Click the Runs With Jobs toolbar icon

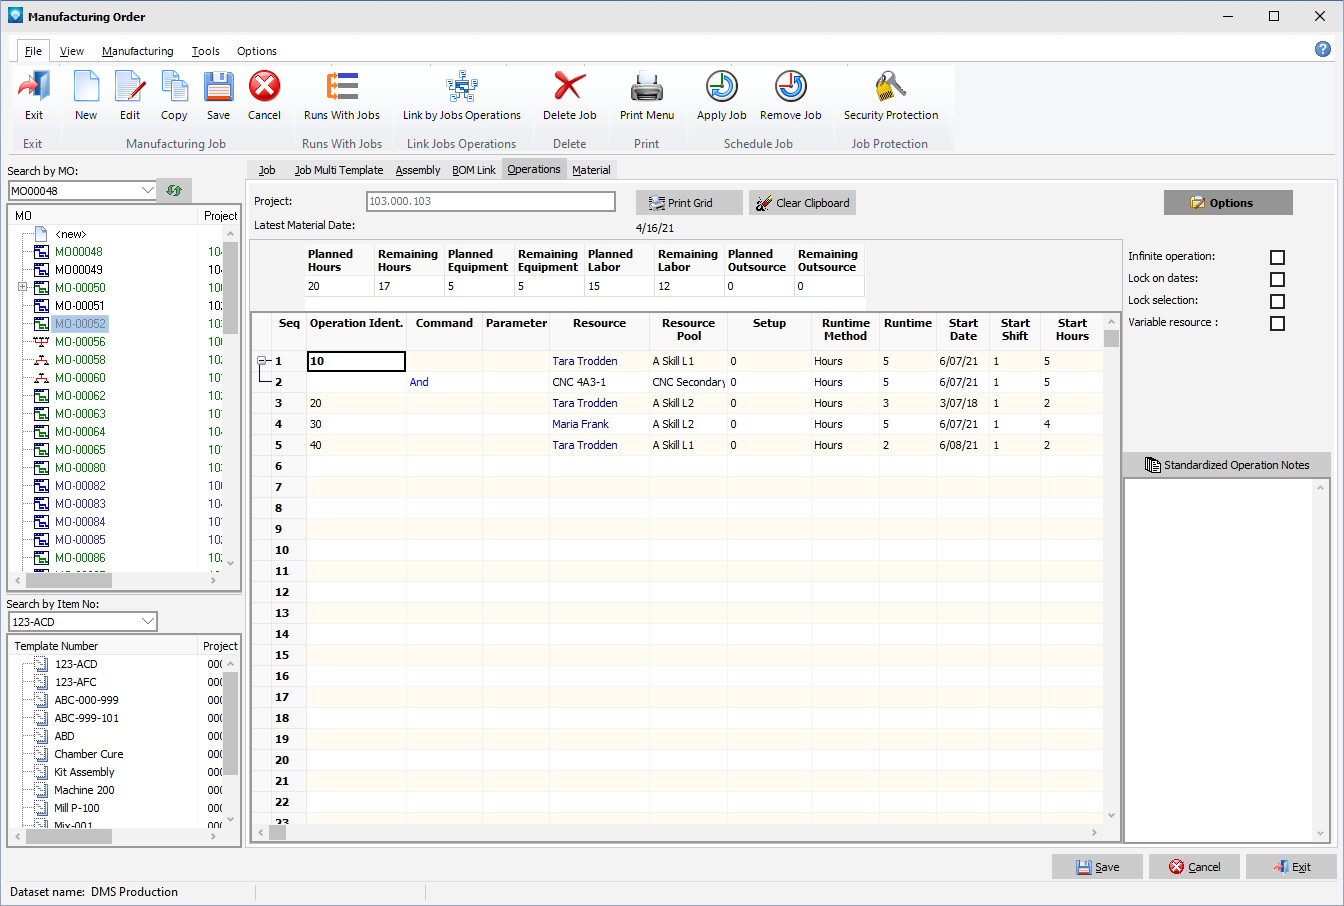[342, 88]
